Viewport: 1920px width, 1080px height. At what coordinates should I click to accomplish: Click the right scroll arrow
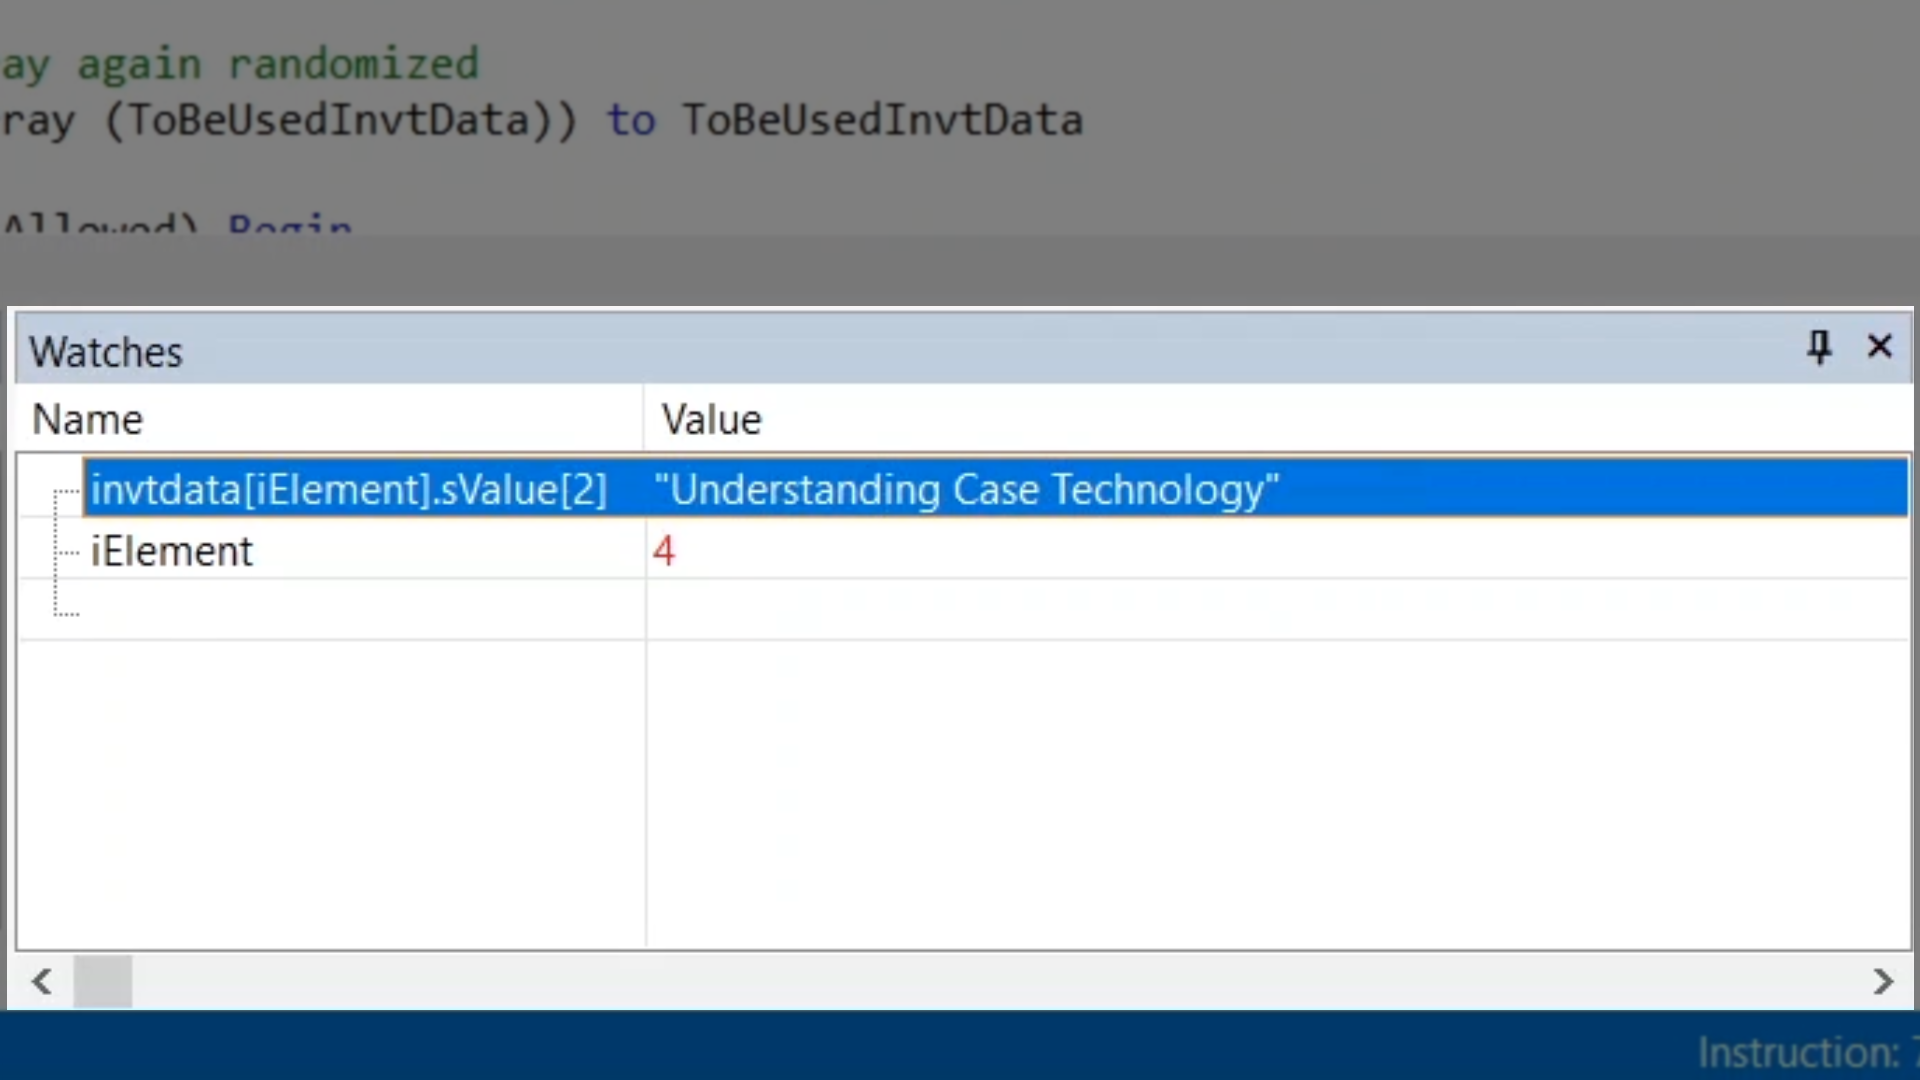point(1883,981)
